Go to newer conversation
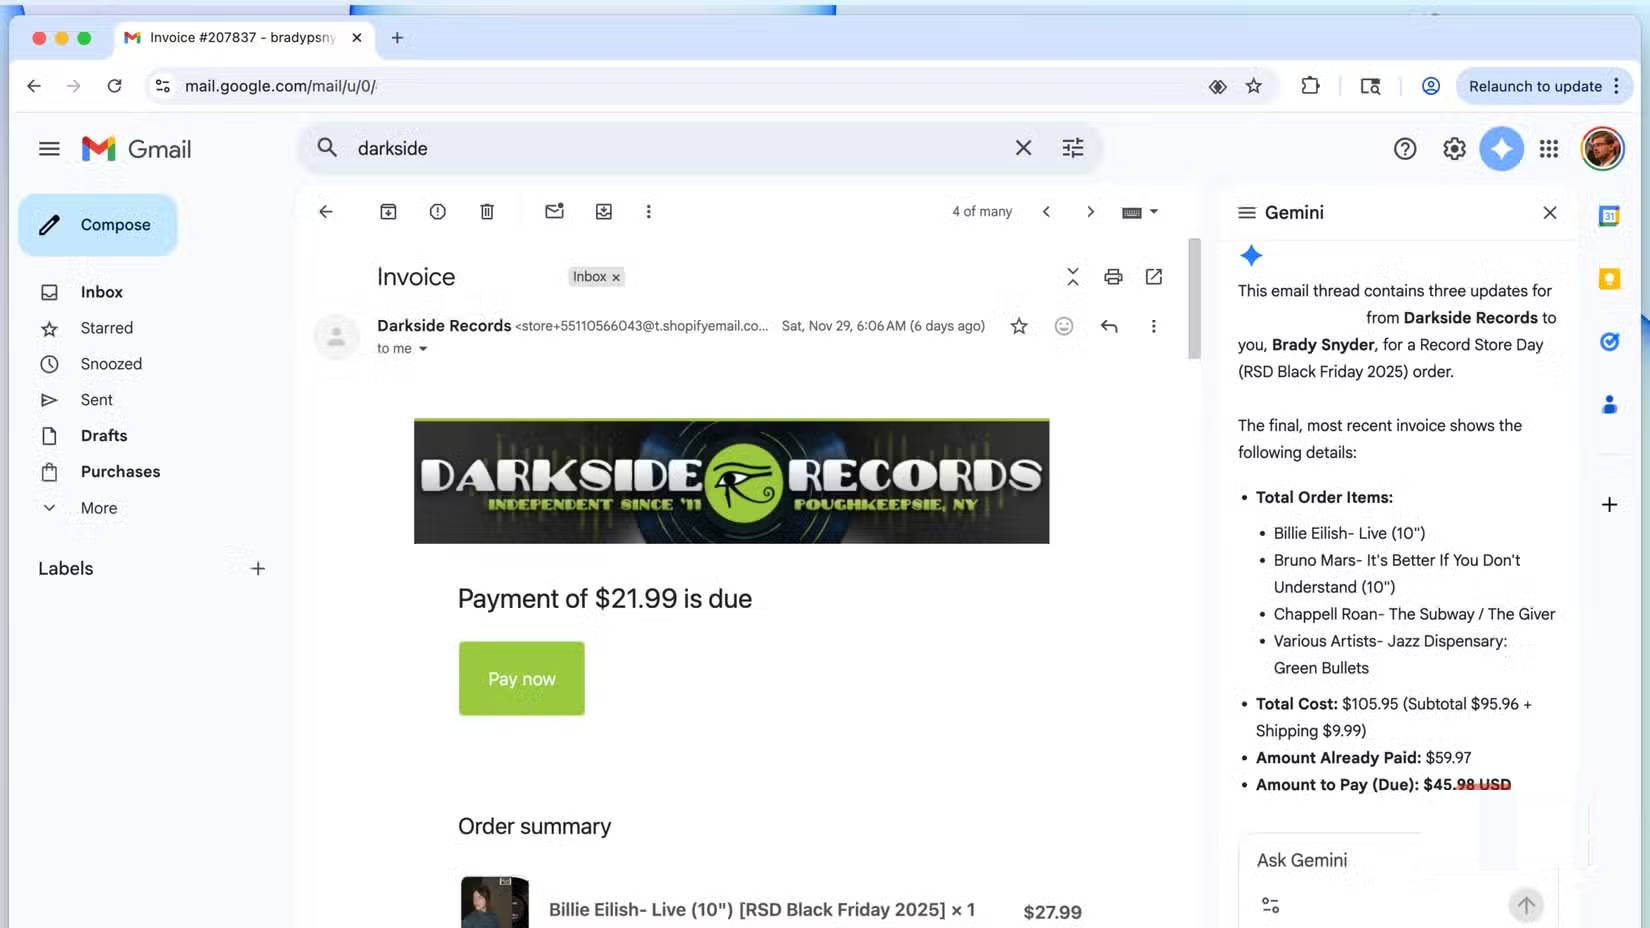Image resolution: width=1650 pixels, height=928 pixels. pos(1046,212)
